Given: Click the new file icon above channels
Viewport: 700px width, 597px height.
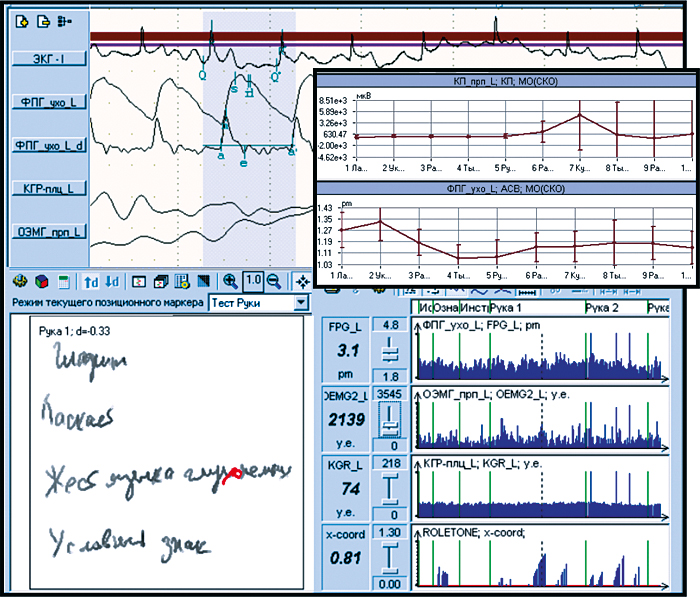Looking at the screenshot, I should tap(23, 21).
